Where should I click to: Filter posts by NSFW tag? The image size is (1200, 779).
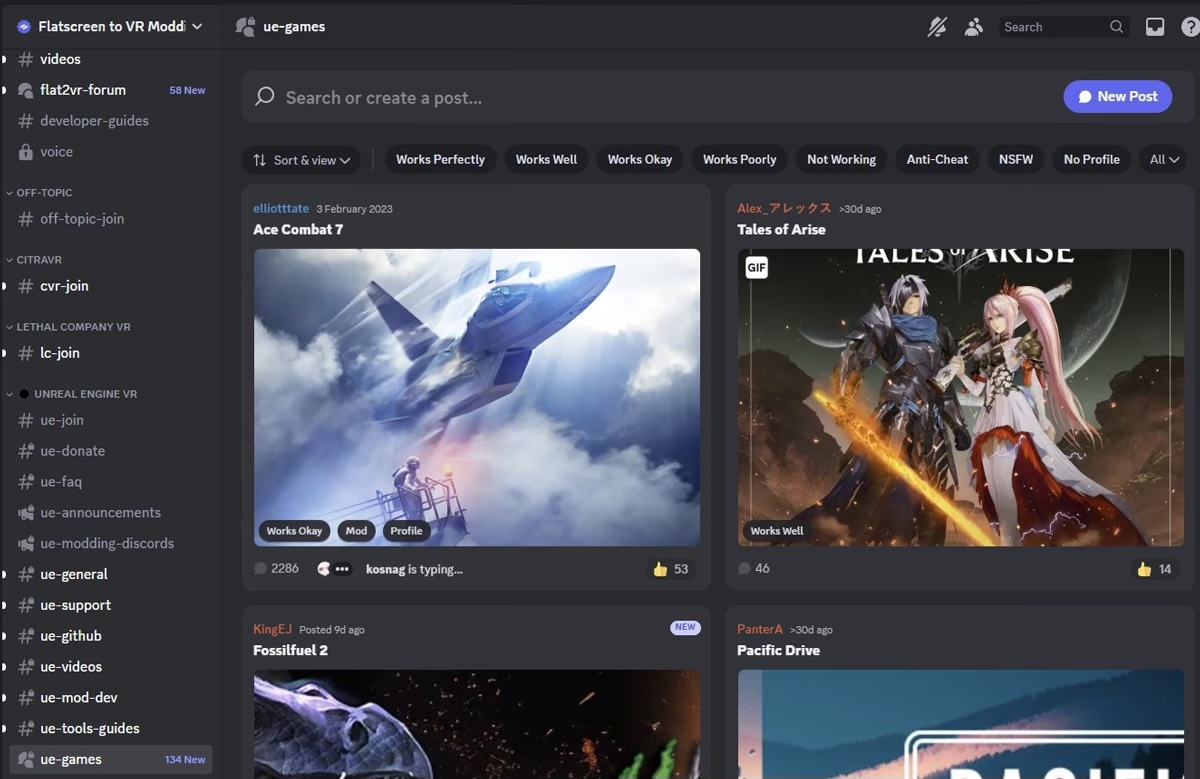[x=1015, y=160]
